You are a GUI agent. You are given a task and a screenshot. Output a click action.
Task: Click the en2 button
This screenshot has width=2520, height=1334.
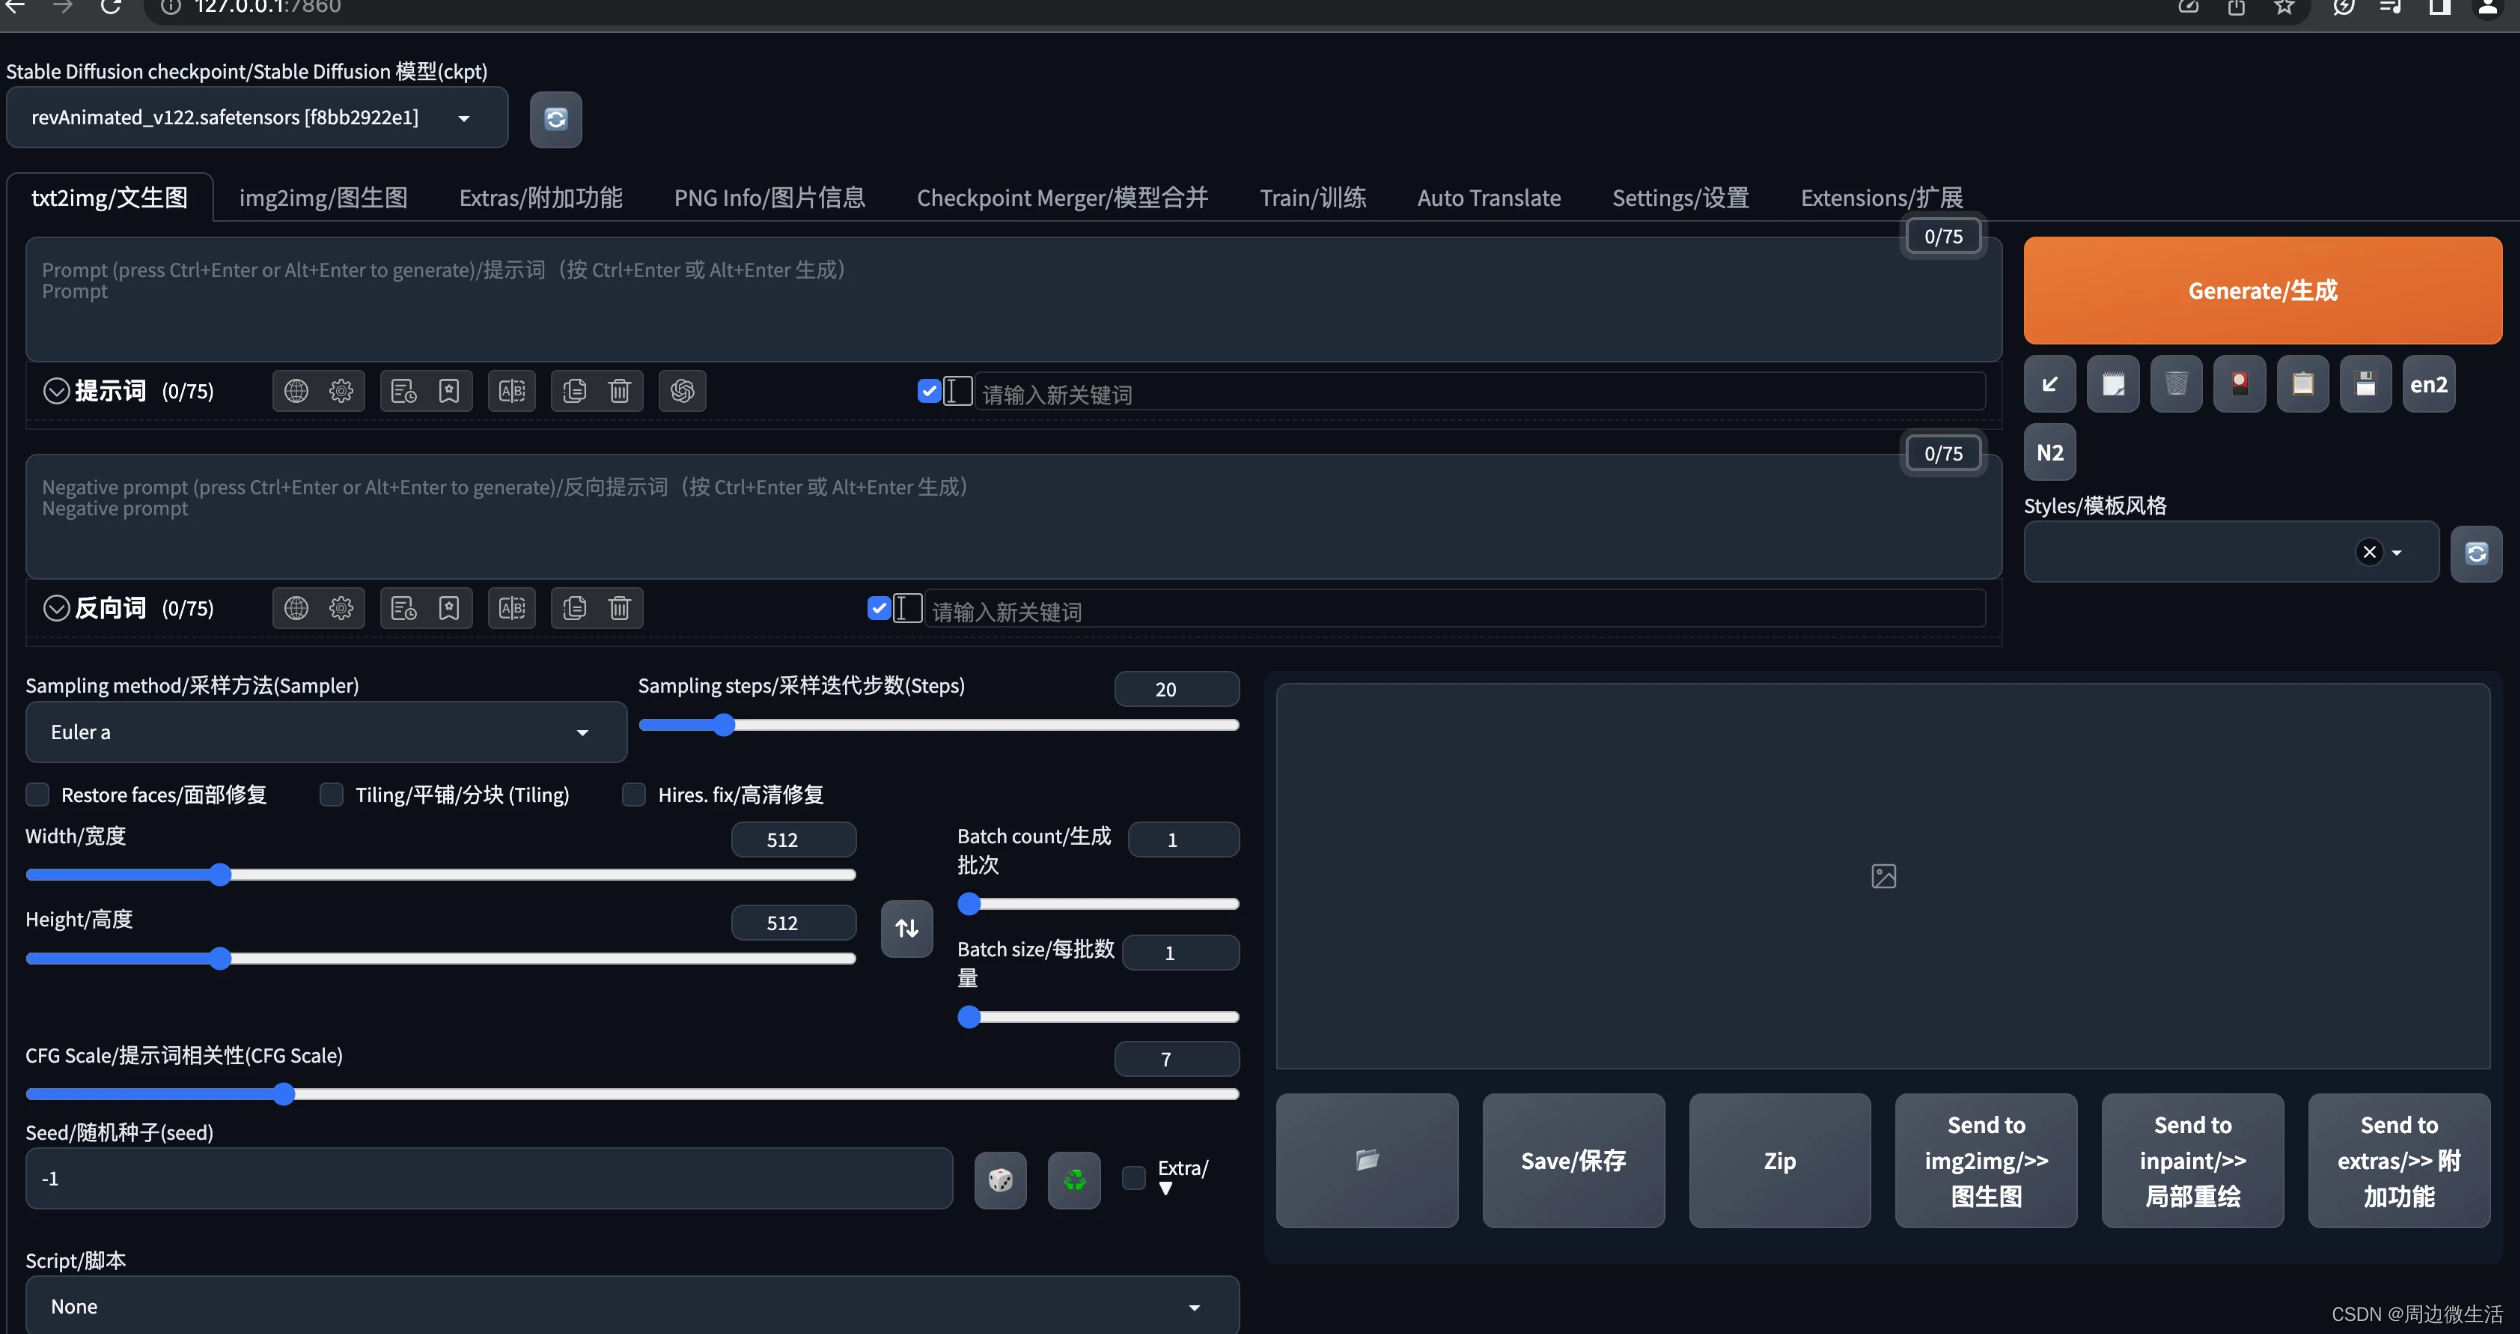click(2429, 384)
